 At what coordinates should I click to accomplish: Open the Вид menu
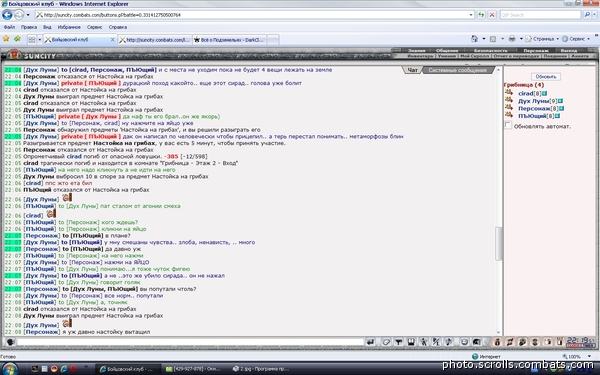point(47,27)
